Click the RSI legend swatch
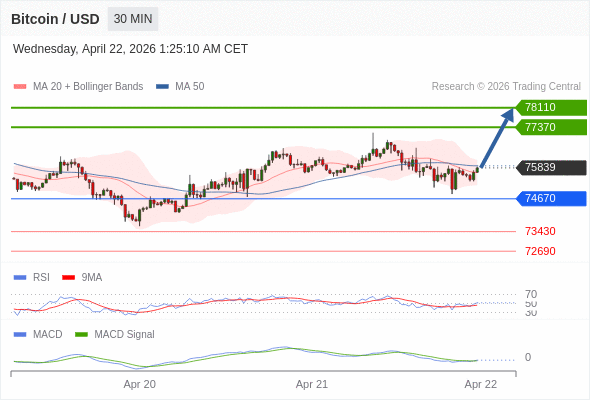The height and width of the screenshot is (400, 590). pos(20,278)
